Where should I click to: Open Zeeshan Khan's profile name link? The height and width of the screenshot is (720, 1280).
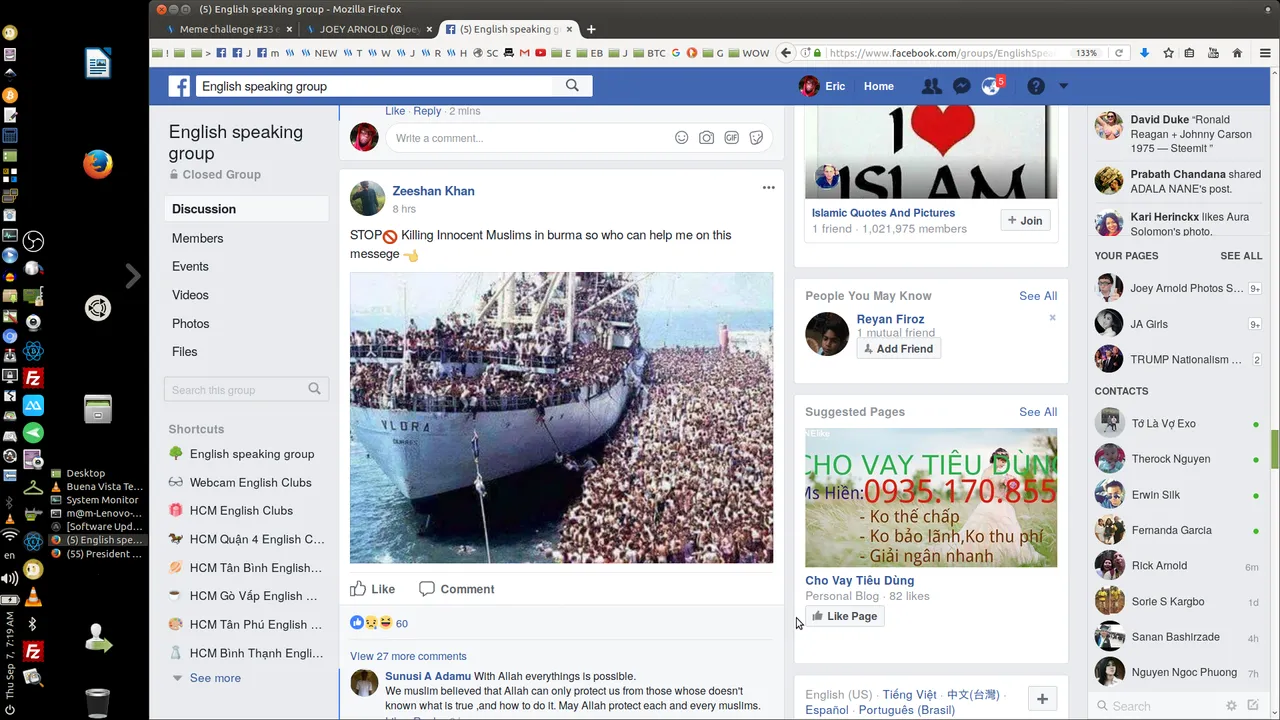click(433, 191)
